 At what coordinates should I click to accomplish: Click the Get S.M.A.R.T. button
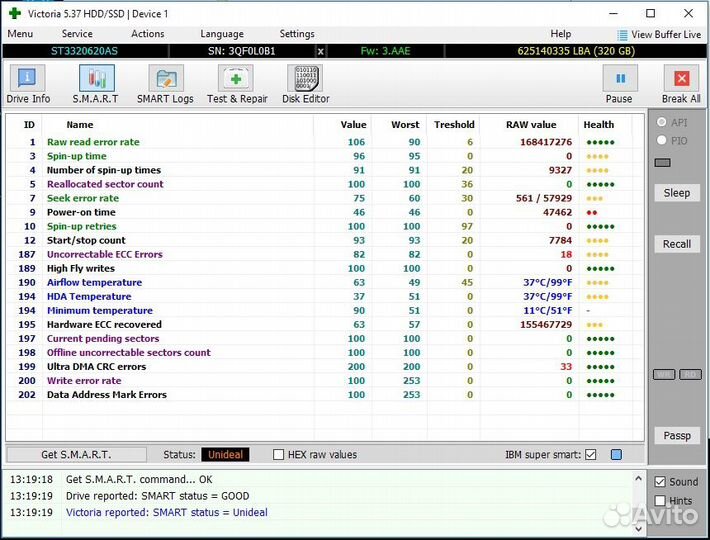pos(77,454)
